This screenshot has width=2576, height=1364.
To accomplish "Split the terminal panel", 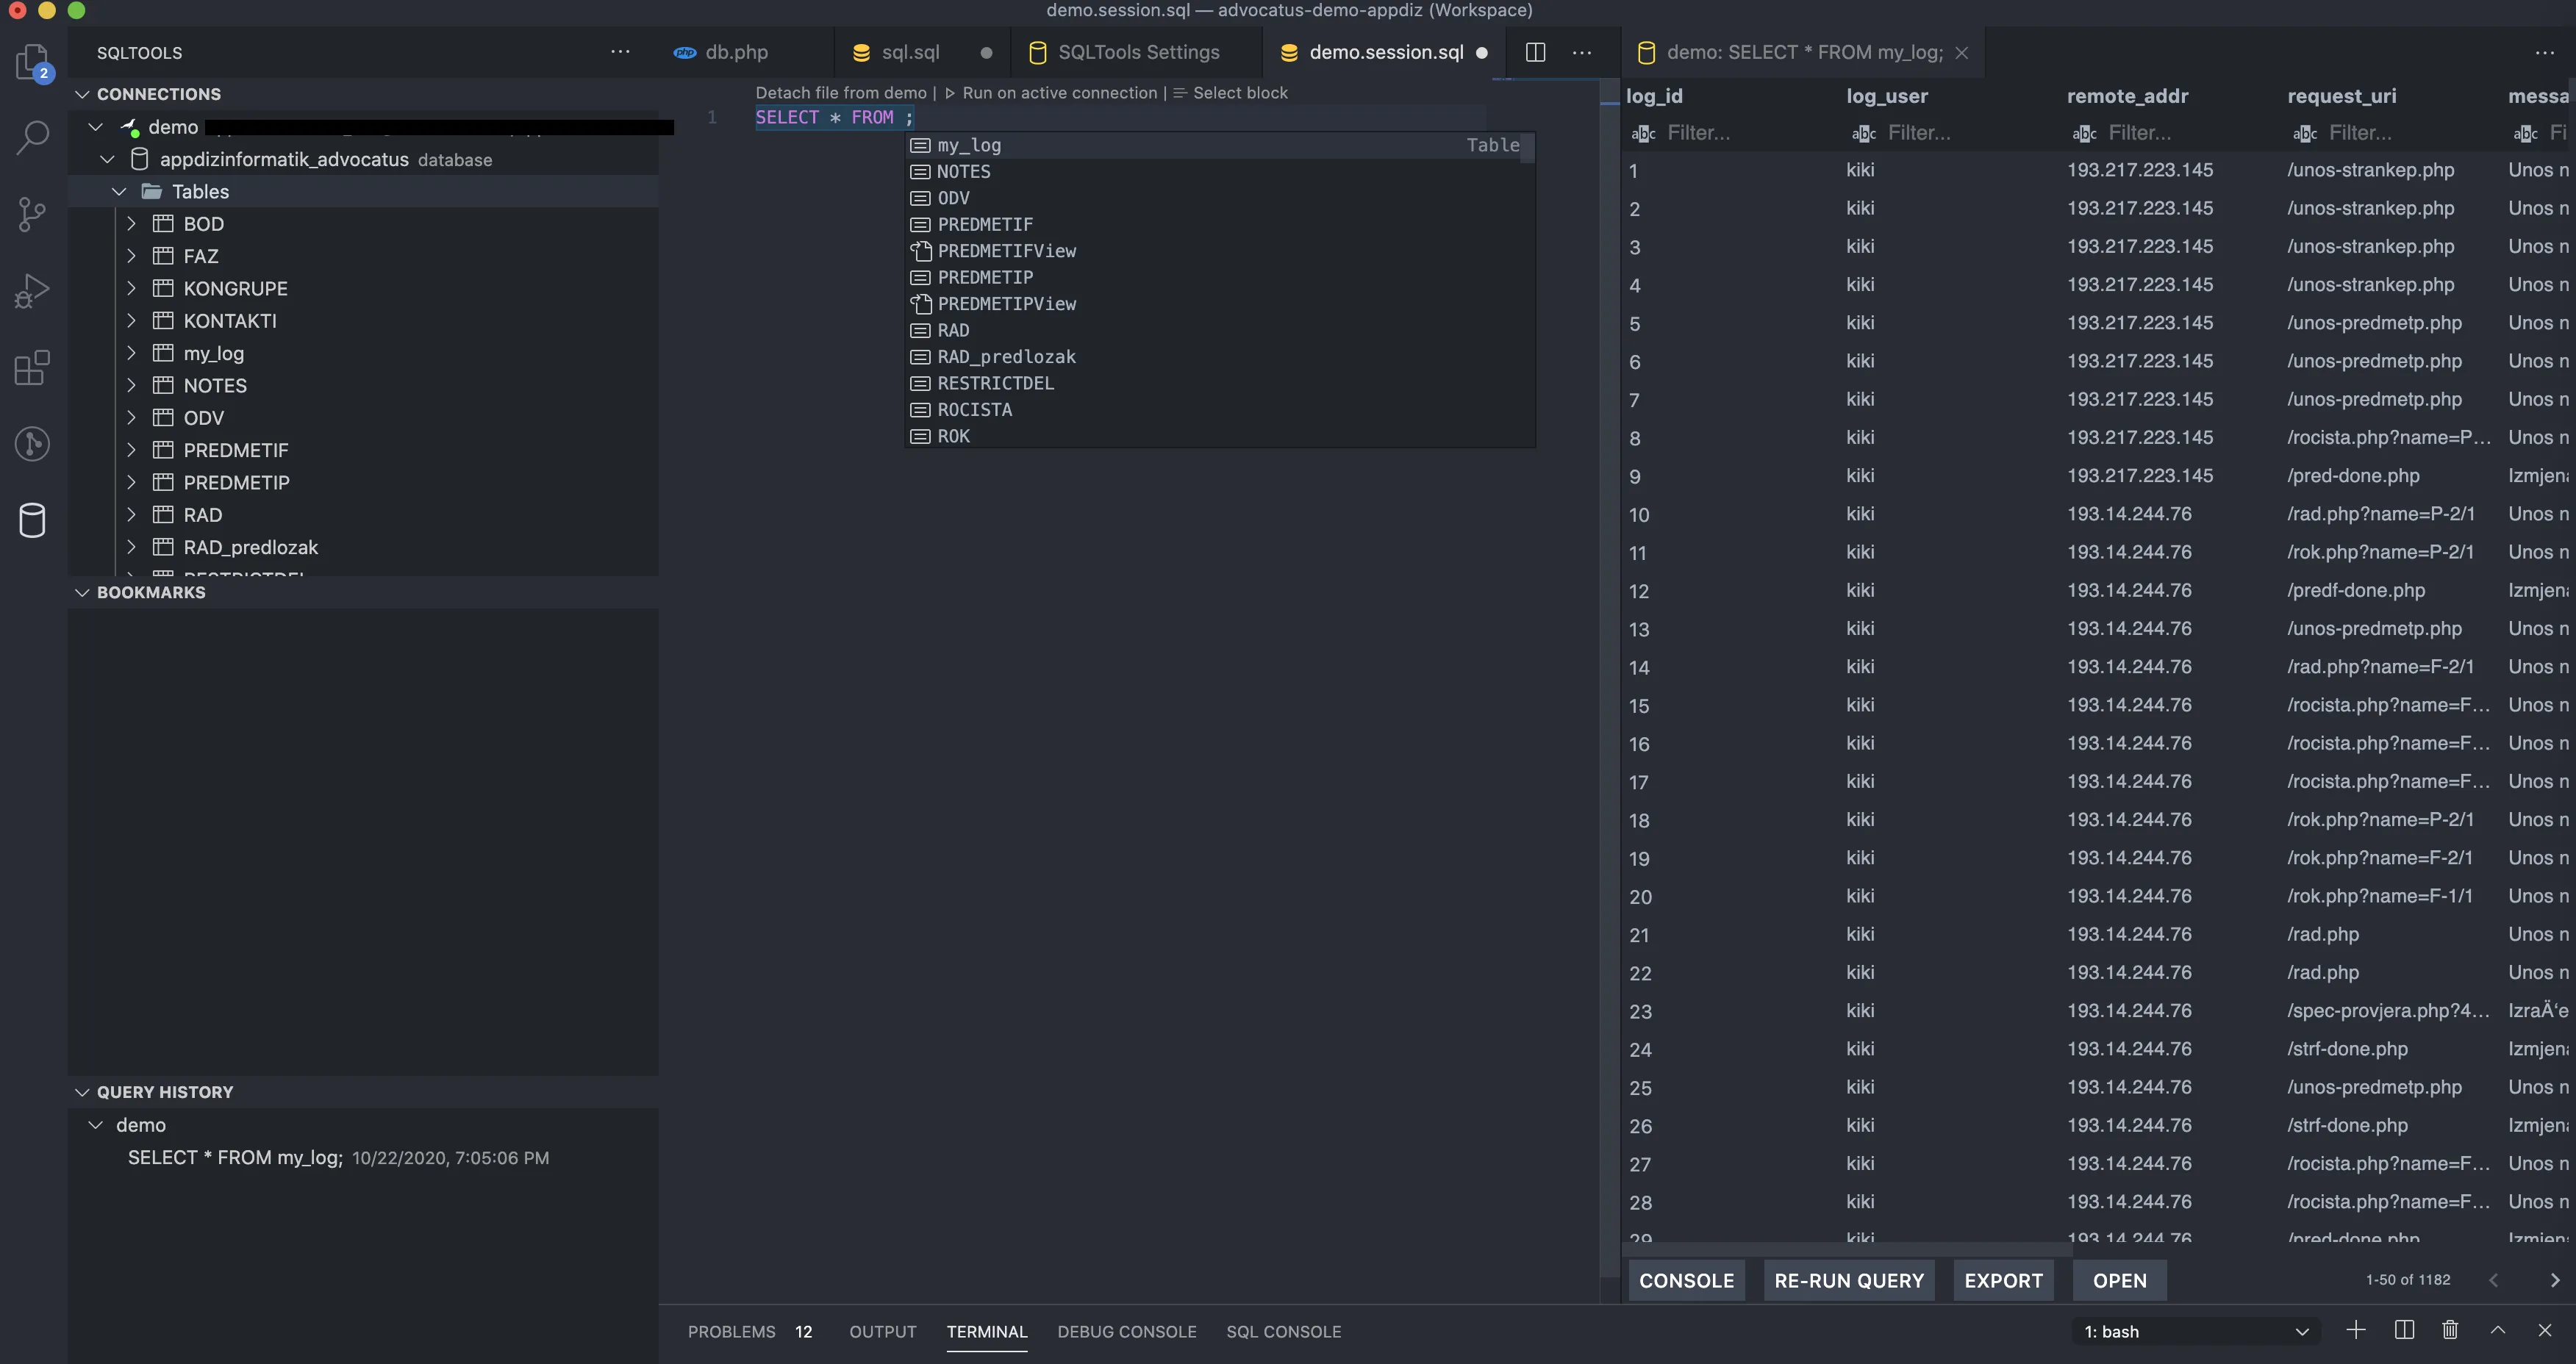I will point(2404,1330).
